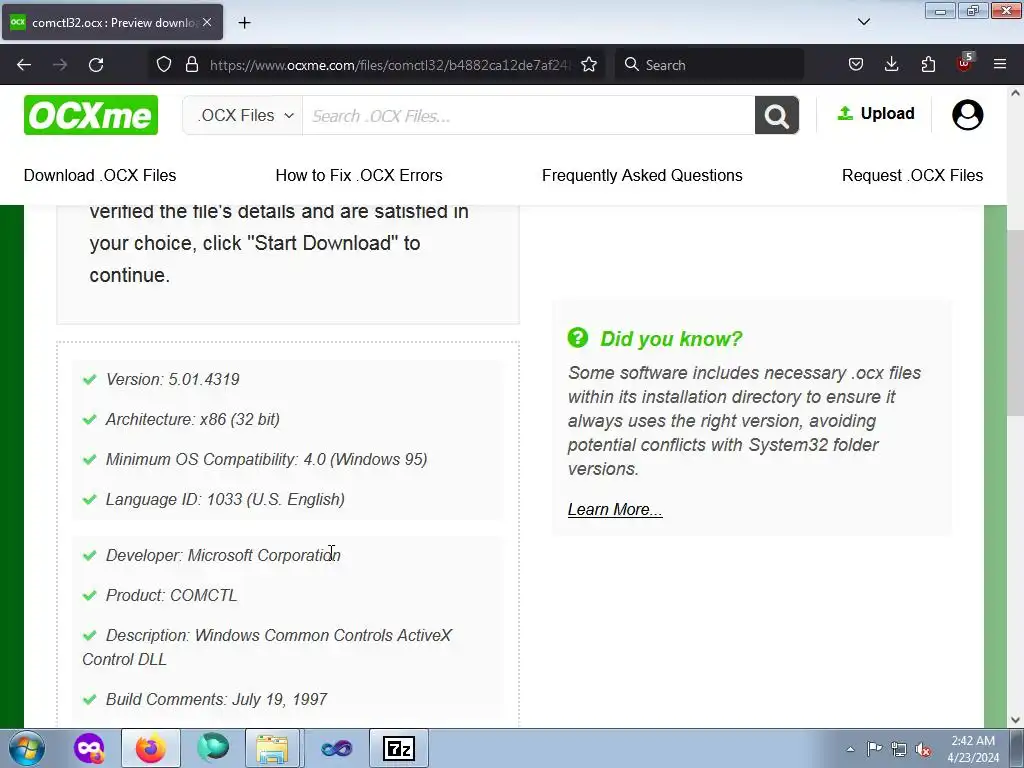Click Description: Windows Common Controls ActiveX text
This screenshot has height=768, width=1024.
[279, 635]
